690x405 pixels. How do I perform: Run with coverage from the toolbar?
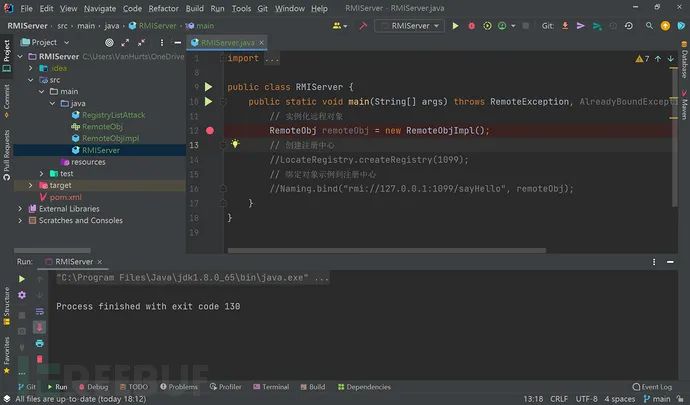487,26
